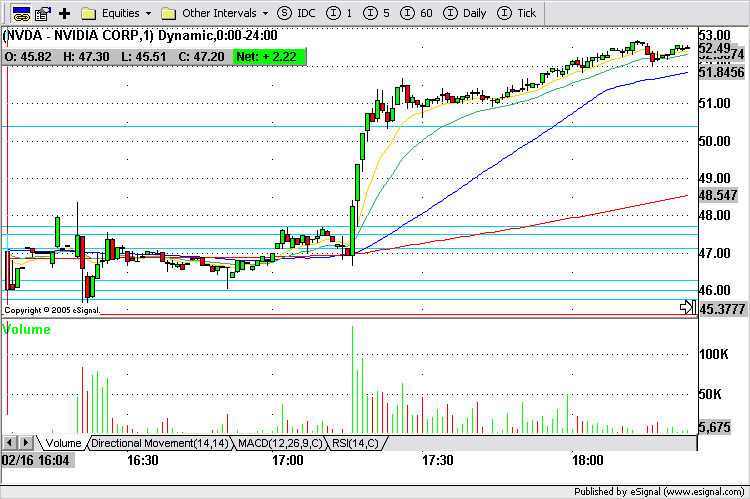Click the left tab scroll arrow
750x499 pixels.
pyautogui.click(x=10, y=443)
